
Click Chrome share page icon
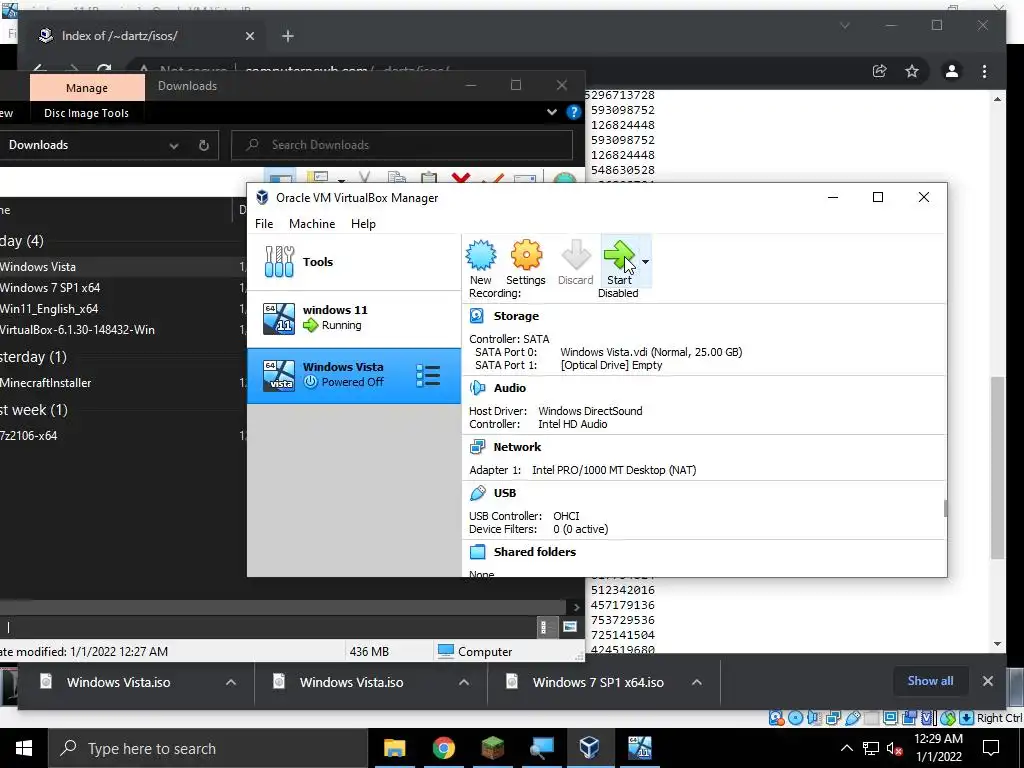pos(880,71)
